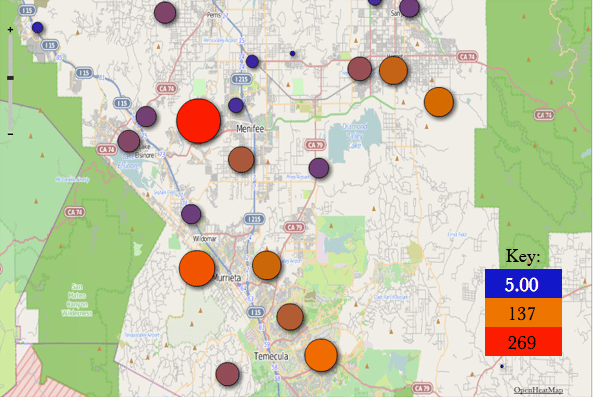Click the zoom slider handle
593x397 pixels.
[x=10, y=78]
